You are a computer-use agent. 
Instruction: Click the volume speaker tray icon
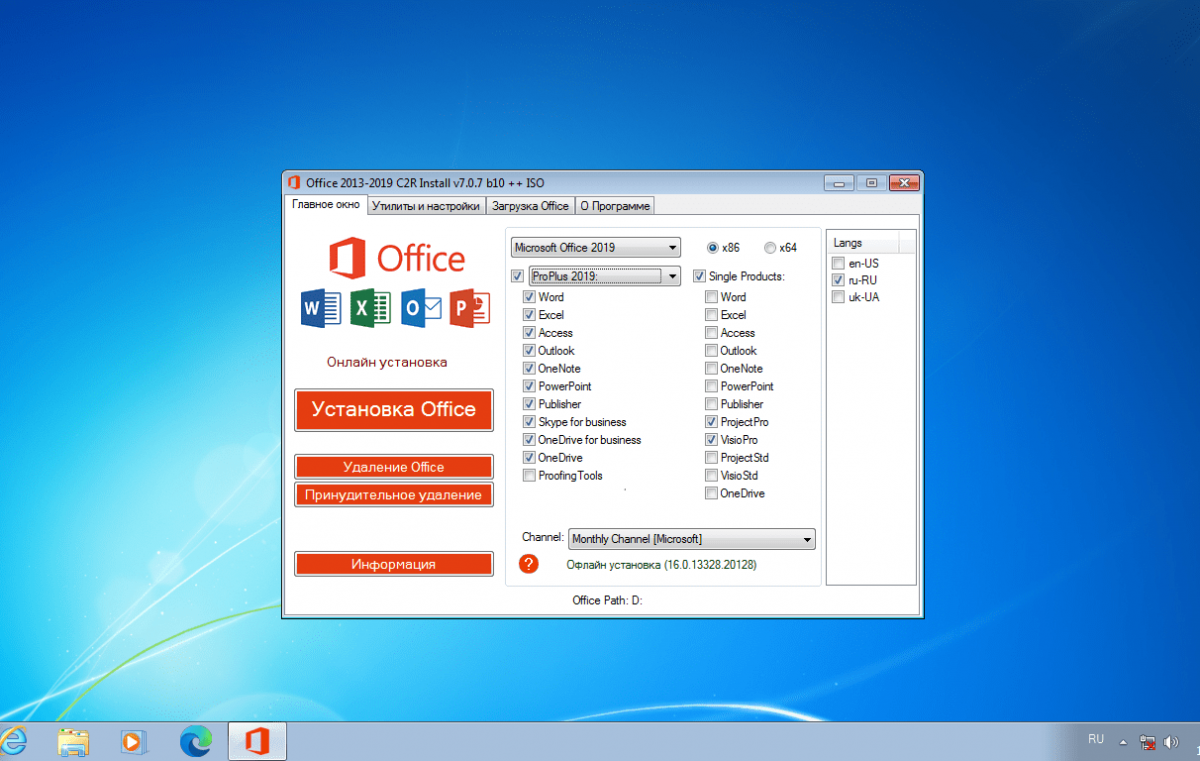pyautogui.click(x=1171, y=741)
